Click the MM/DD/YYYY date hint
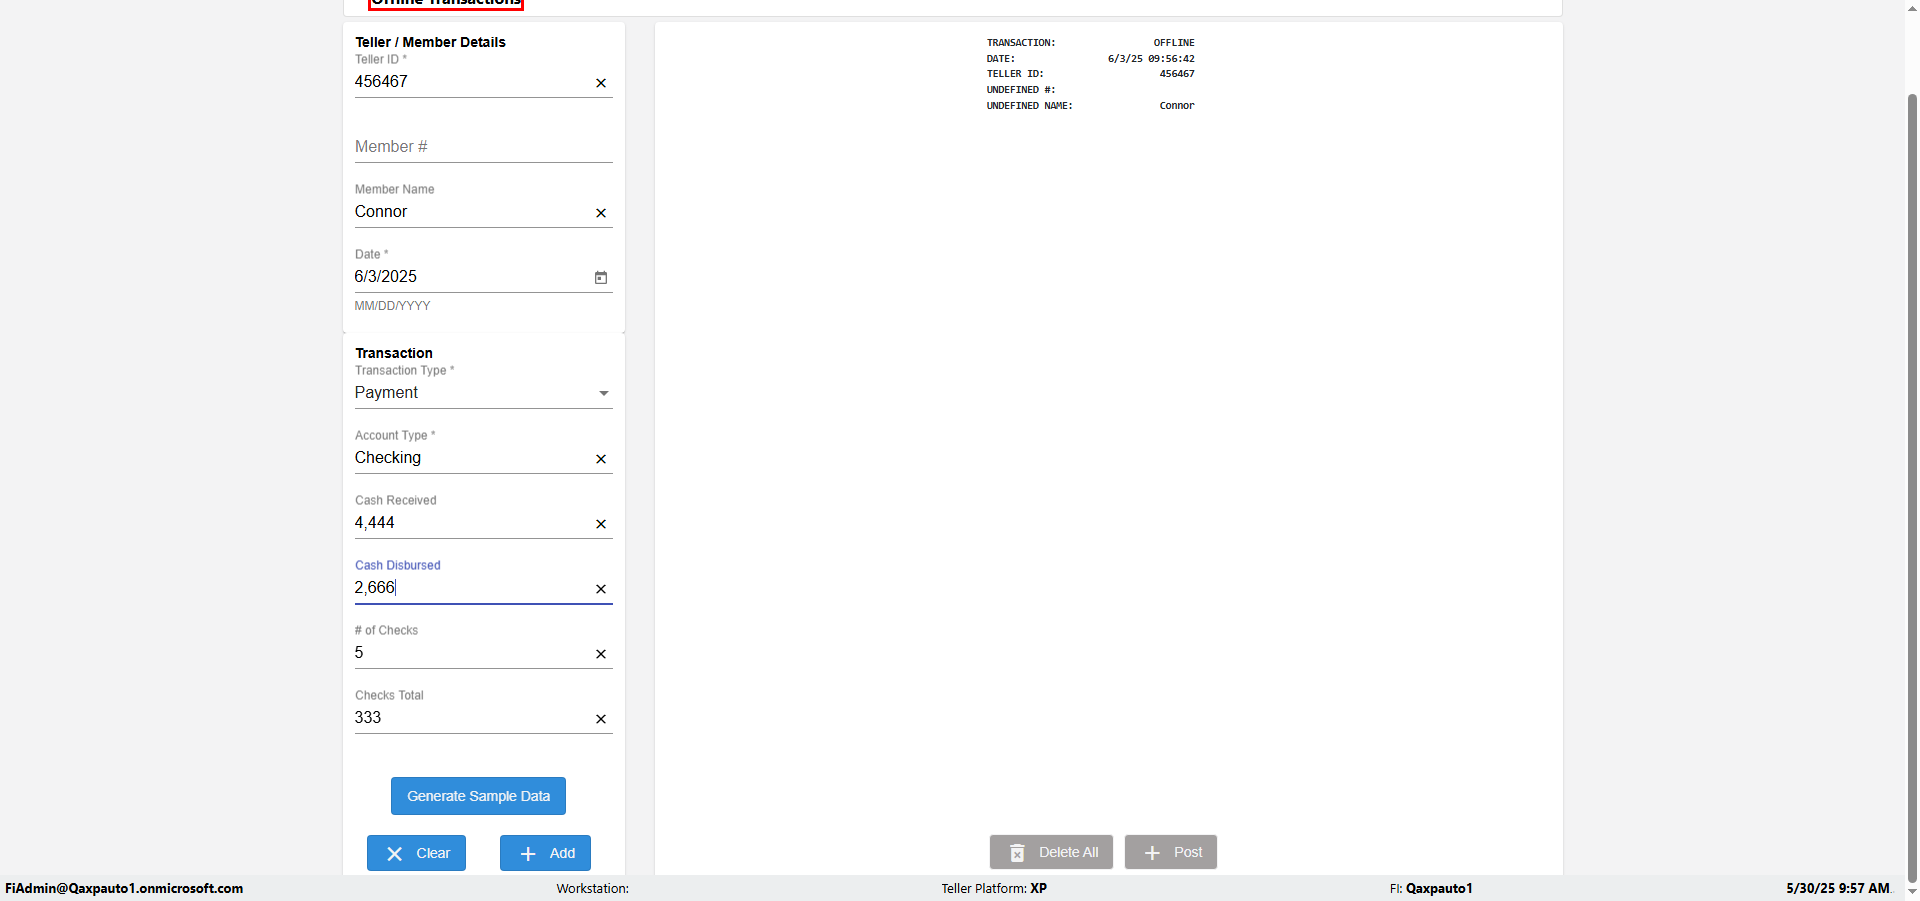Viewport: 1920px width, 901px height. click(x=392, y=306)
